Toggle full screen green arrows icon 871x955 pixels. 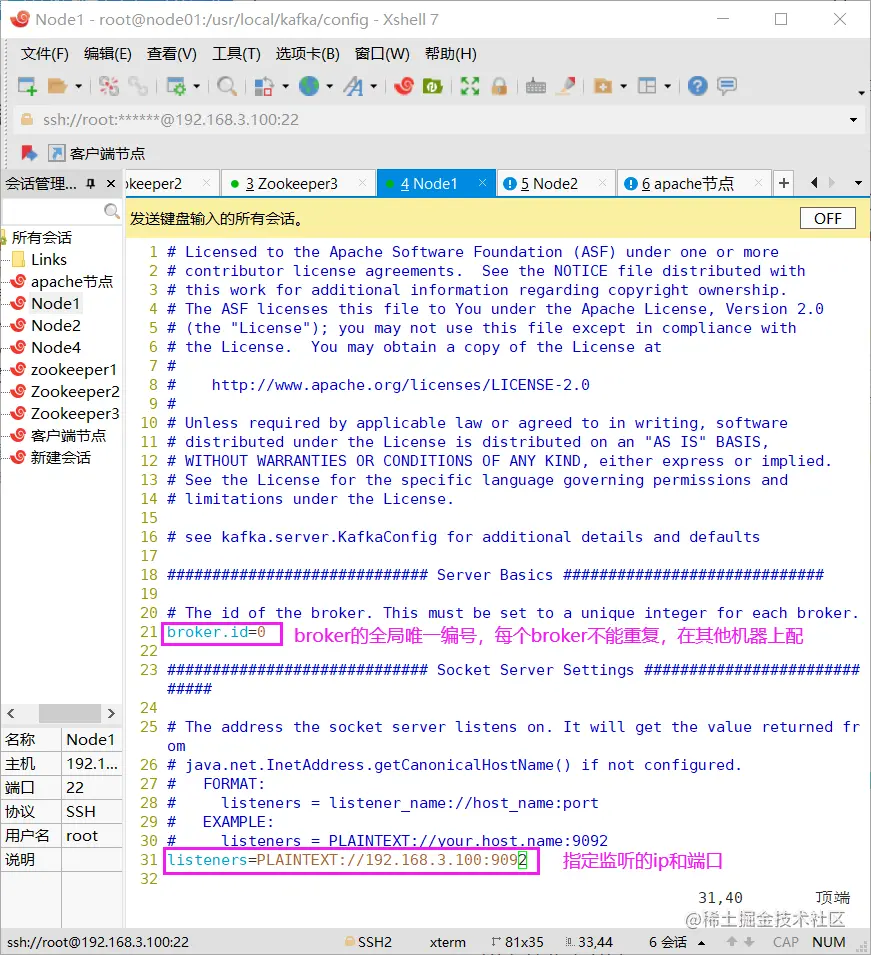tap(470, 86)
